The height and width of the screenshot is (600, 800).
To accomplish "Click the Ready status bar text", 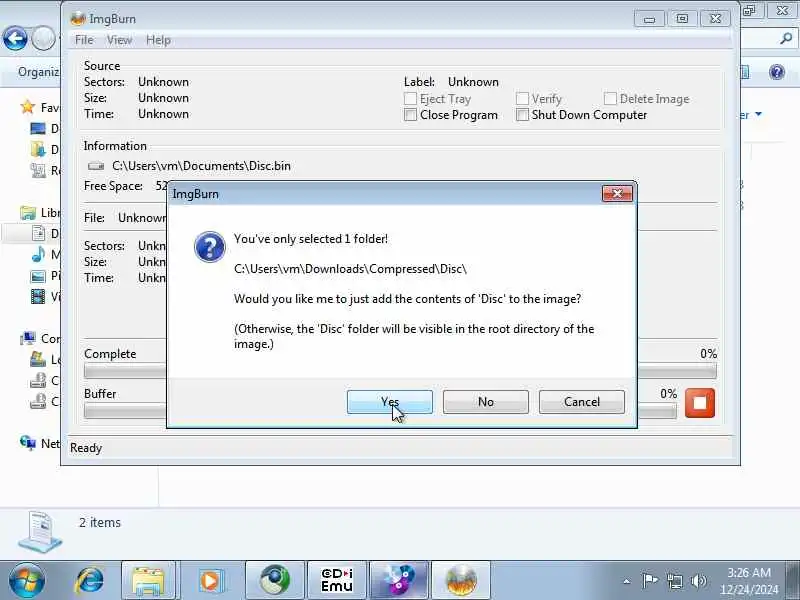I will pyautogui.click(x=86, y=448).
